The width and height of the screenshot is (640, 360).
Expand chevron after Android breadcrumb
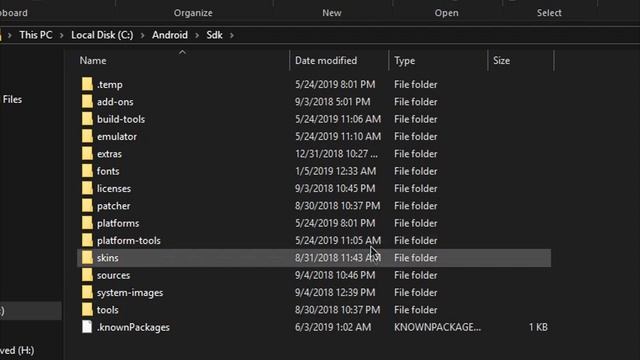[197, 36]
